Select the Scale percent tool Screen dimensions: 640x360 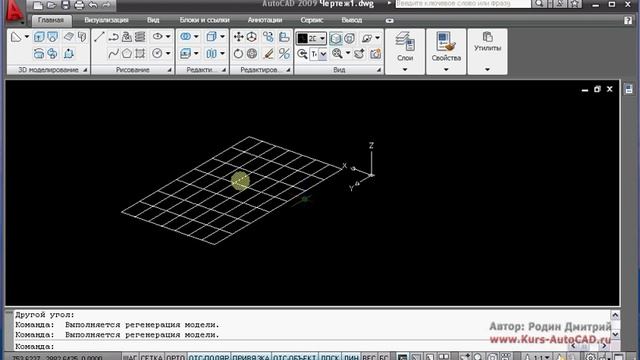point(284,53)
